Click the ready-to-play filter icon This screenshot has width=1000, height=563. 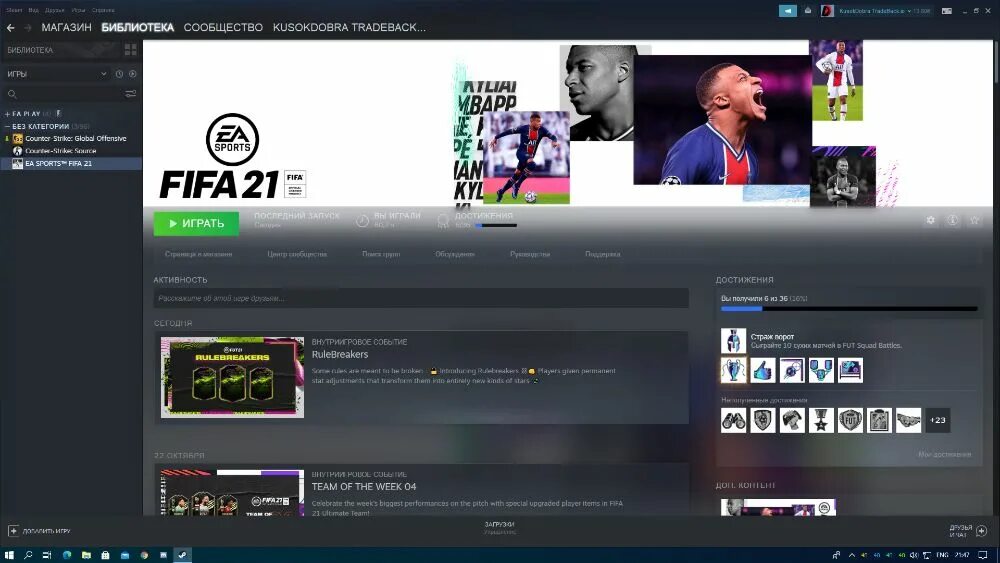[x=133, y=74]
